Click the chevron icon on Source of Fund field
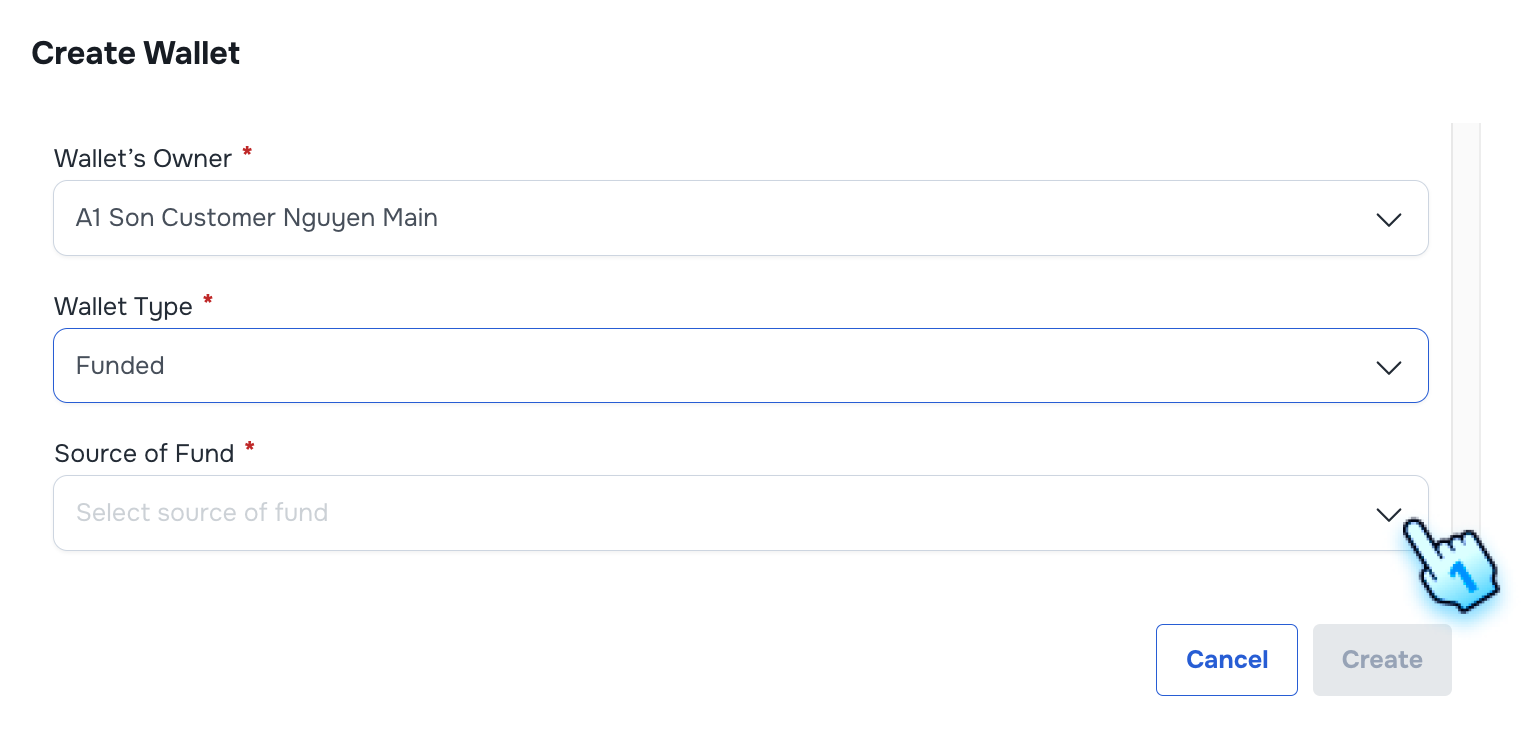1534x742 pixels. click(1388, 514)
